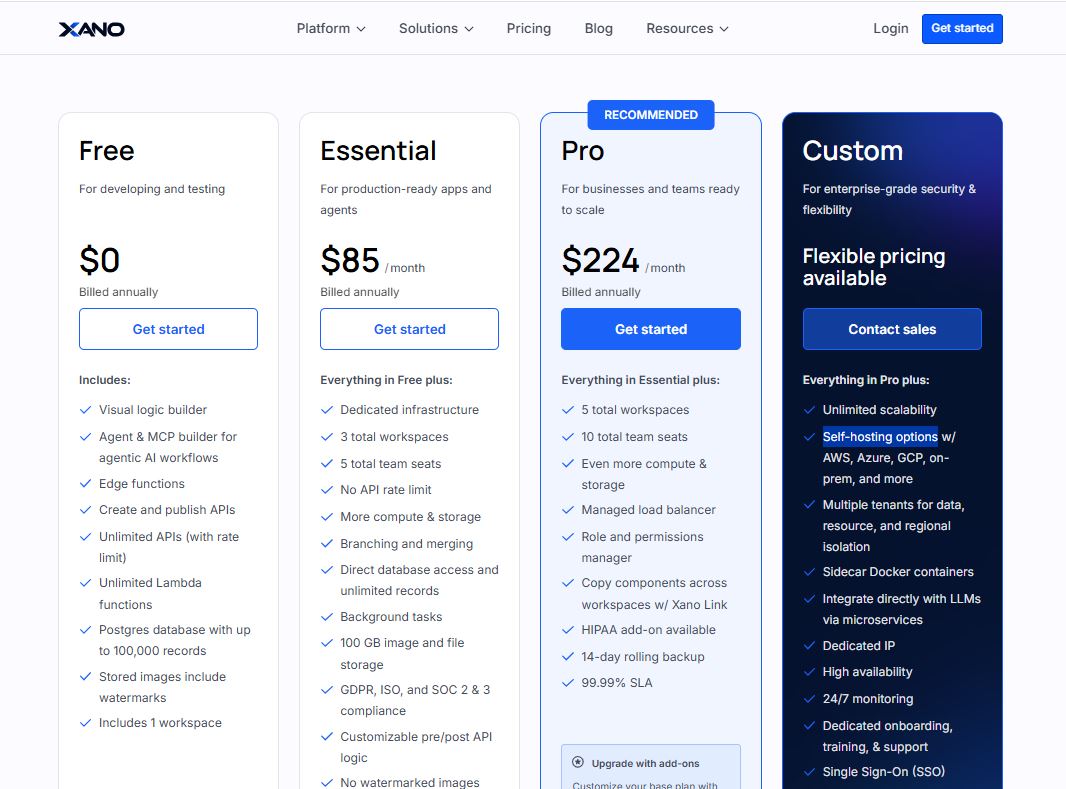Click Get started on the Essential plan
1066x789 pixels.
pos(409,329)
